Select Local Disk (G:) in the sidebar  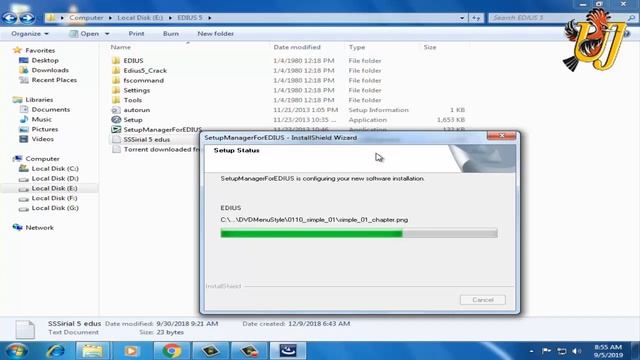pos(55,208)
